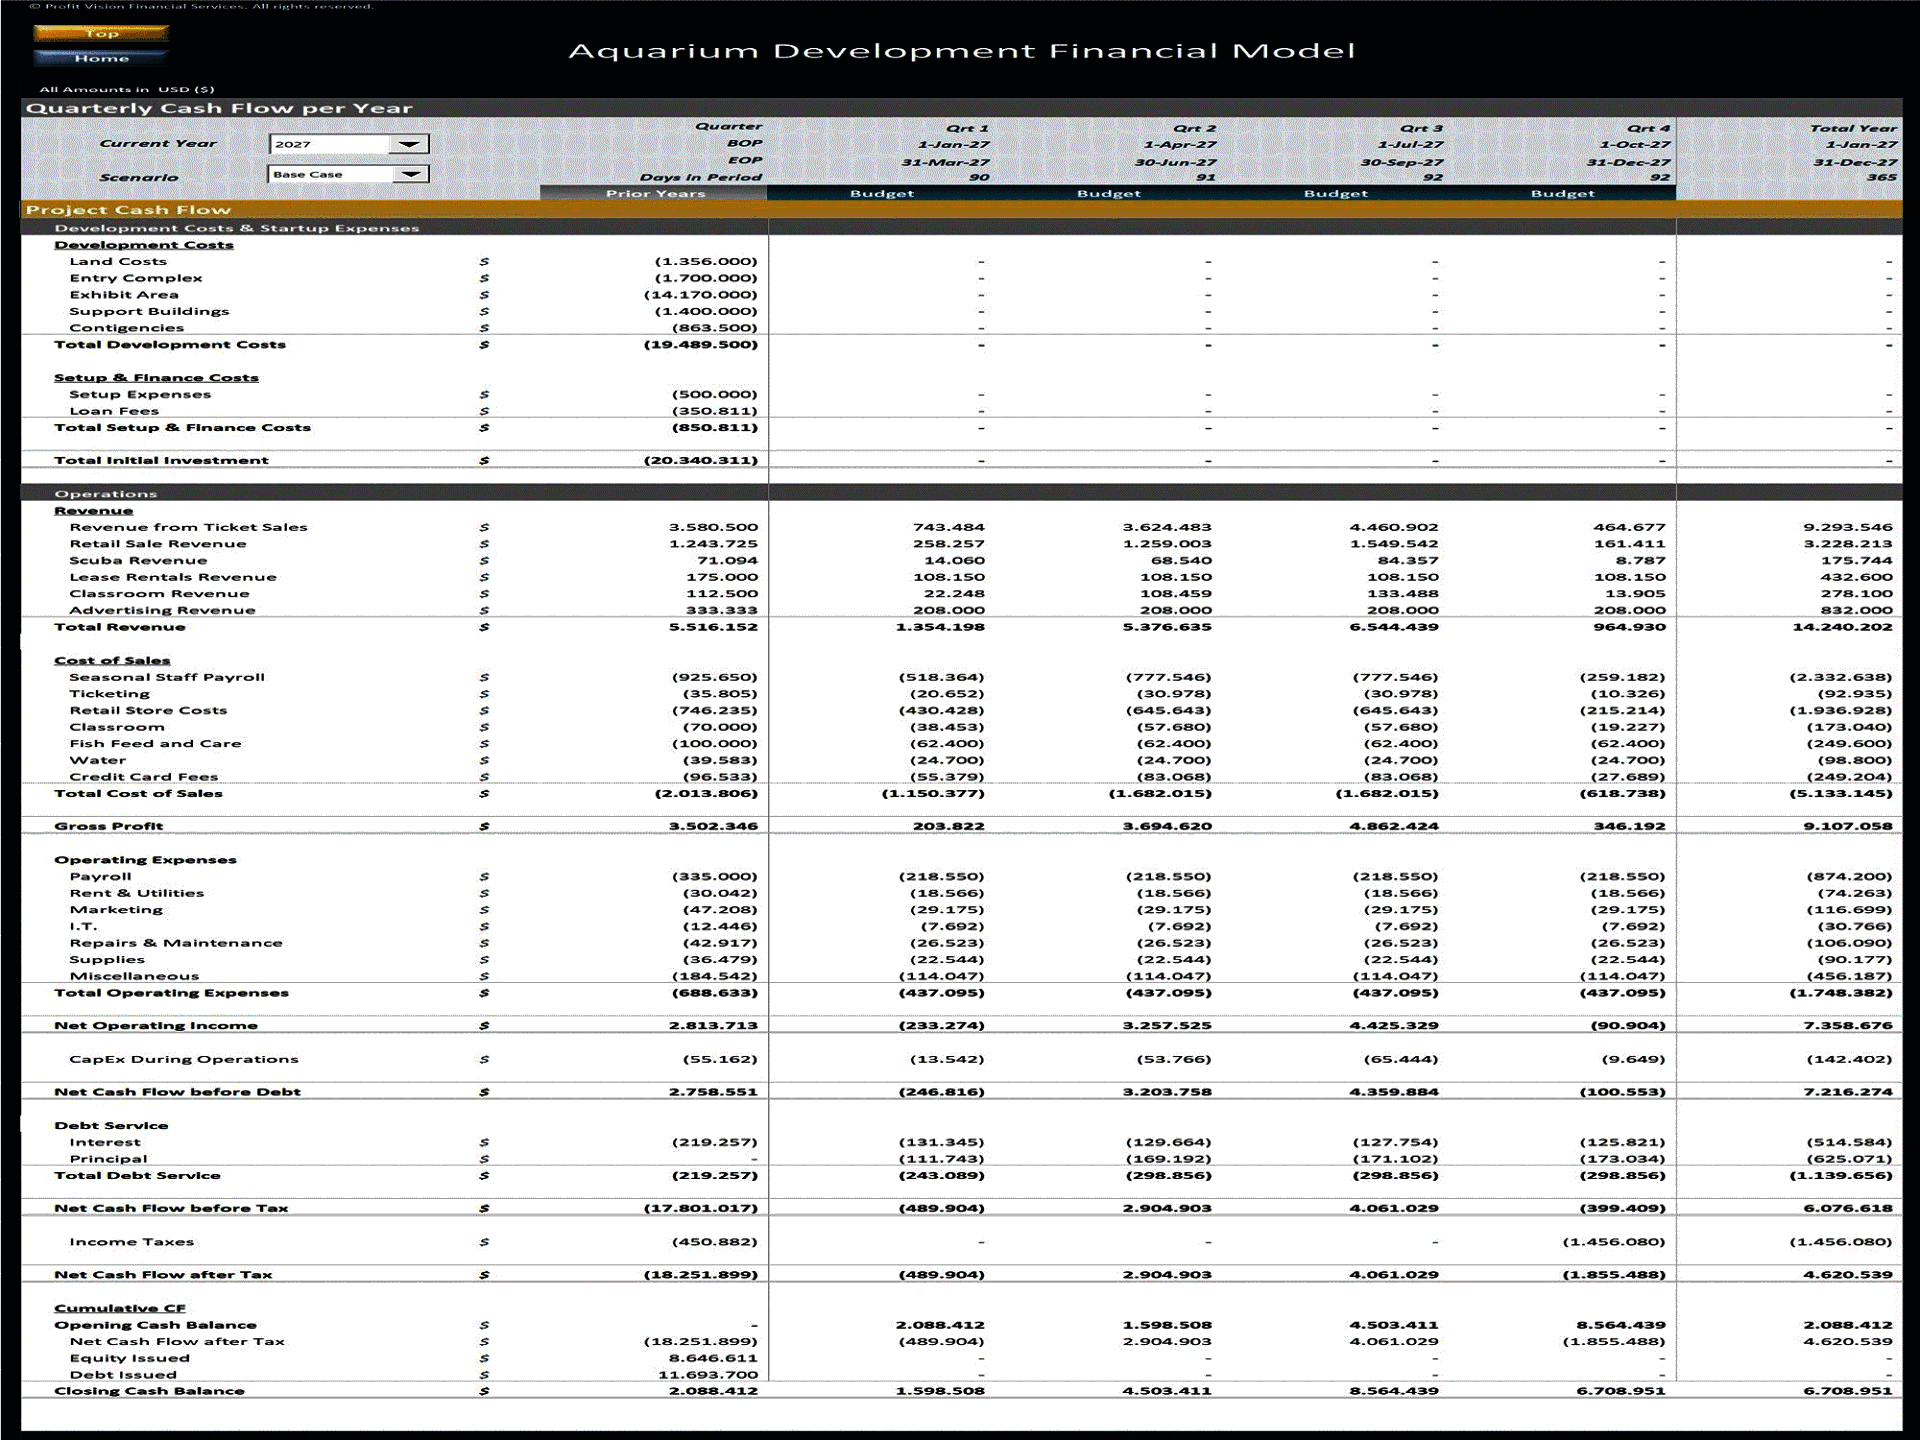This screenshot has height=1440, width=1920.
Task: Click the 2027 year value field
Action: [329, 144]
